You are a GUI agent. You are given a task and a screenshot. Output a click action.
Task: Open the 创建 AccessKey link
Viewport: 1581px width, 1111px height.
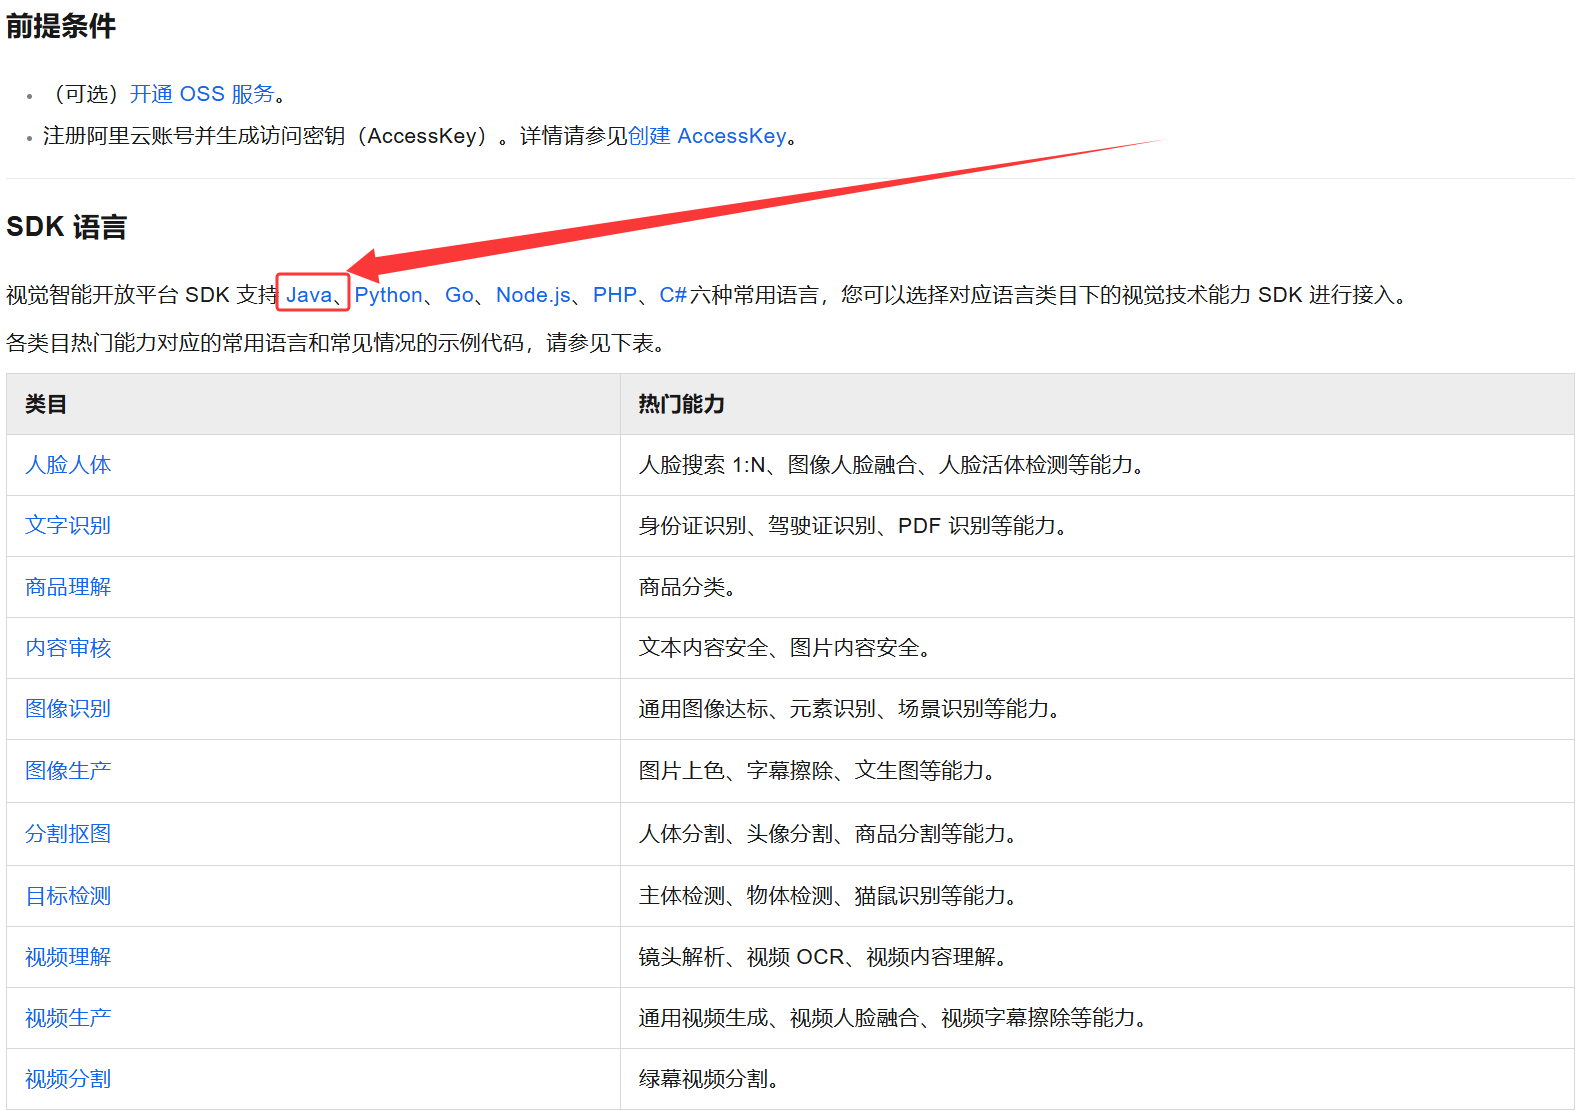point(707,136)
